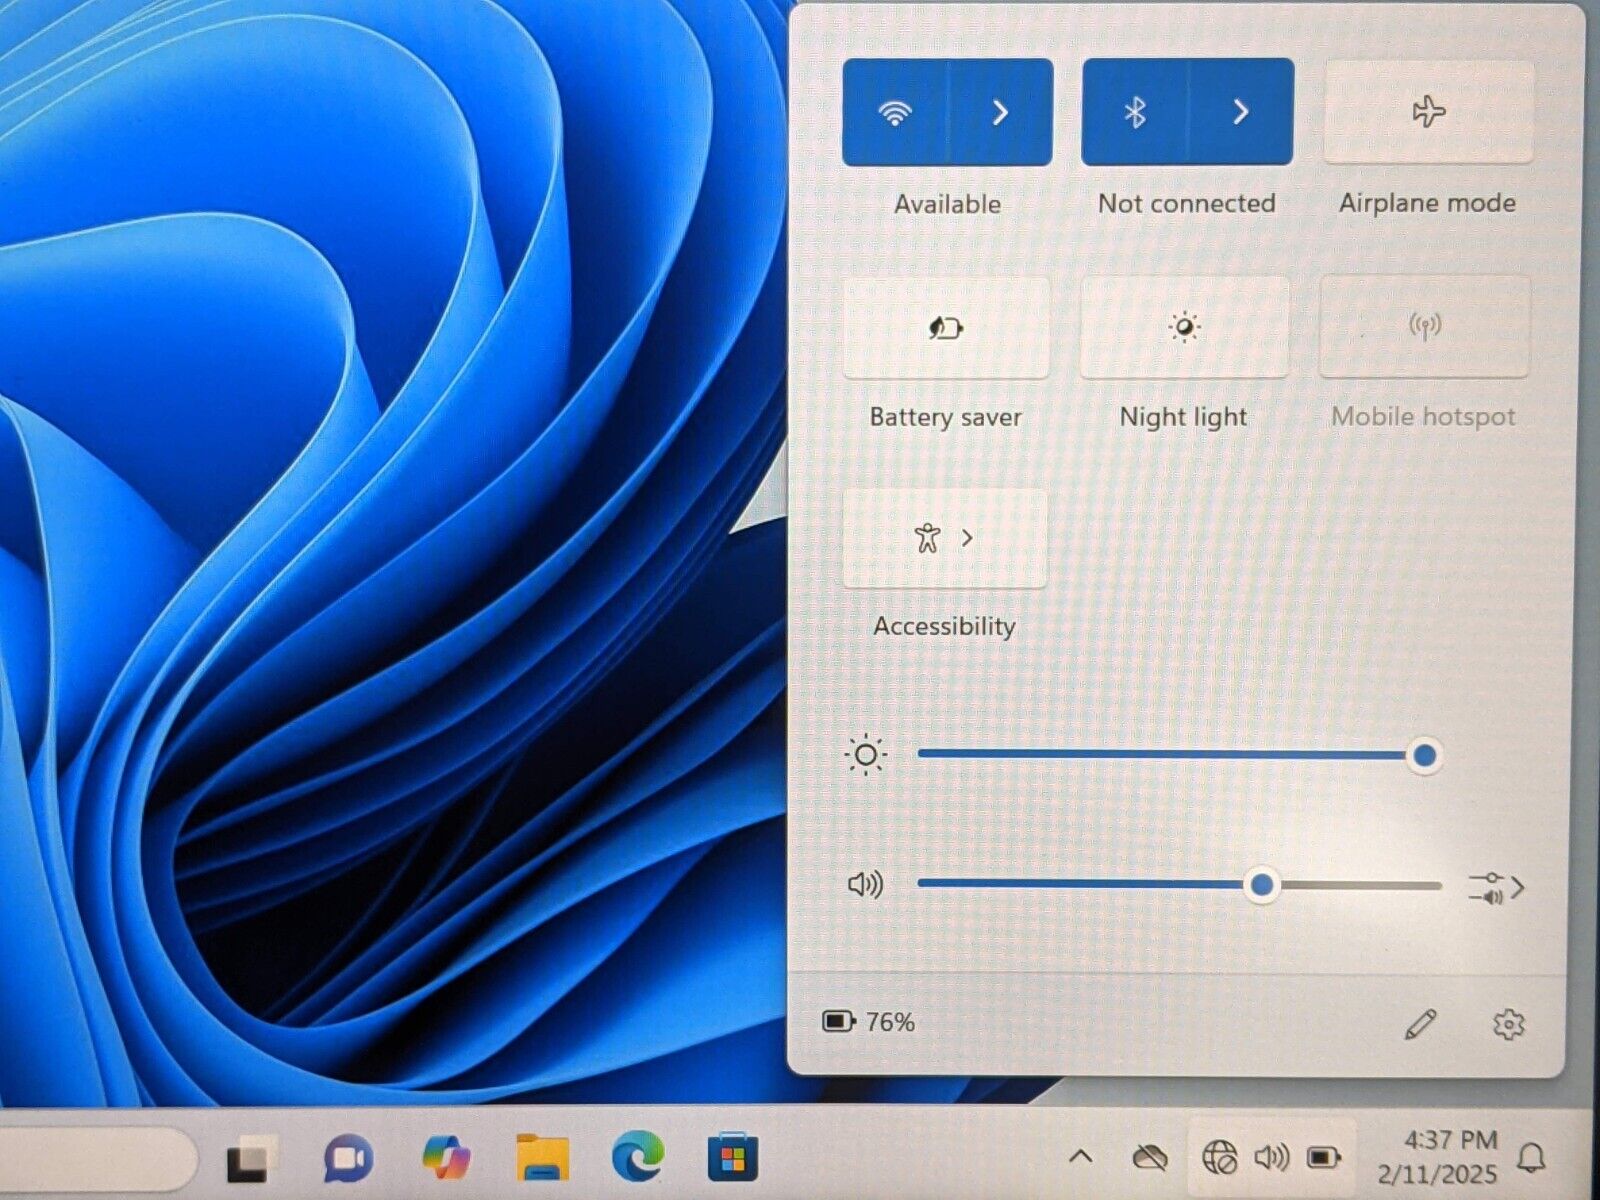Open the notification bell in taskbar

pyautogui.click(x=1531, y=1159)
